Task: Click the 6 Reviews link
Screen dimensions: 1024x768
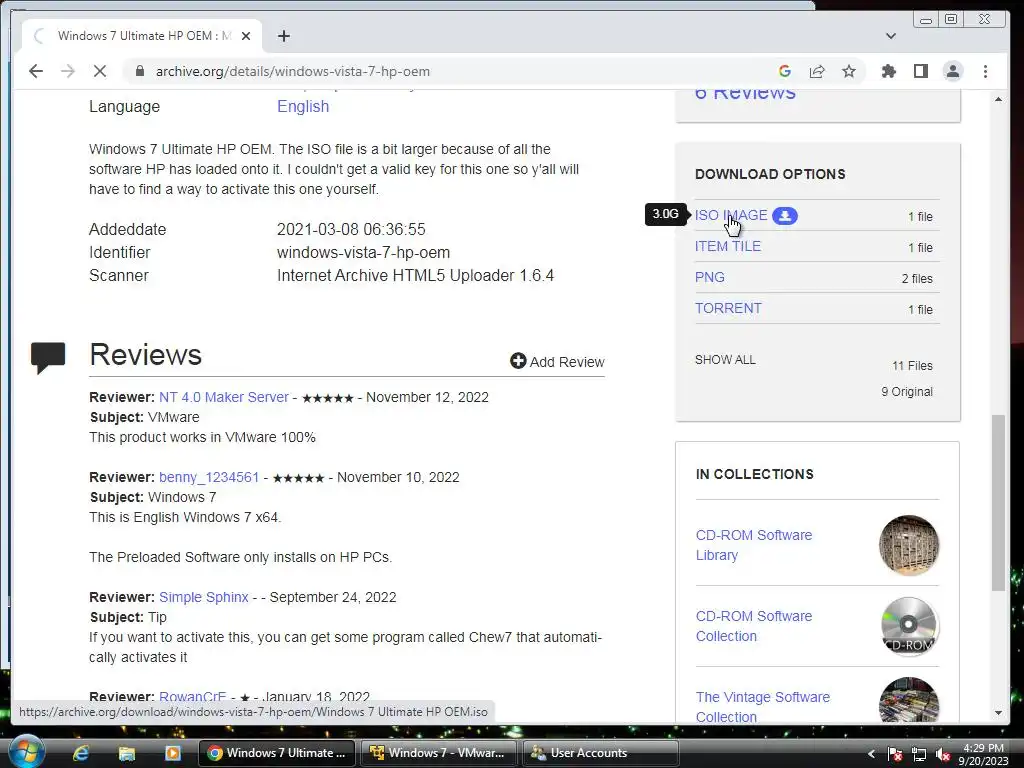Action: (x=745, y=93)
